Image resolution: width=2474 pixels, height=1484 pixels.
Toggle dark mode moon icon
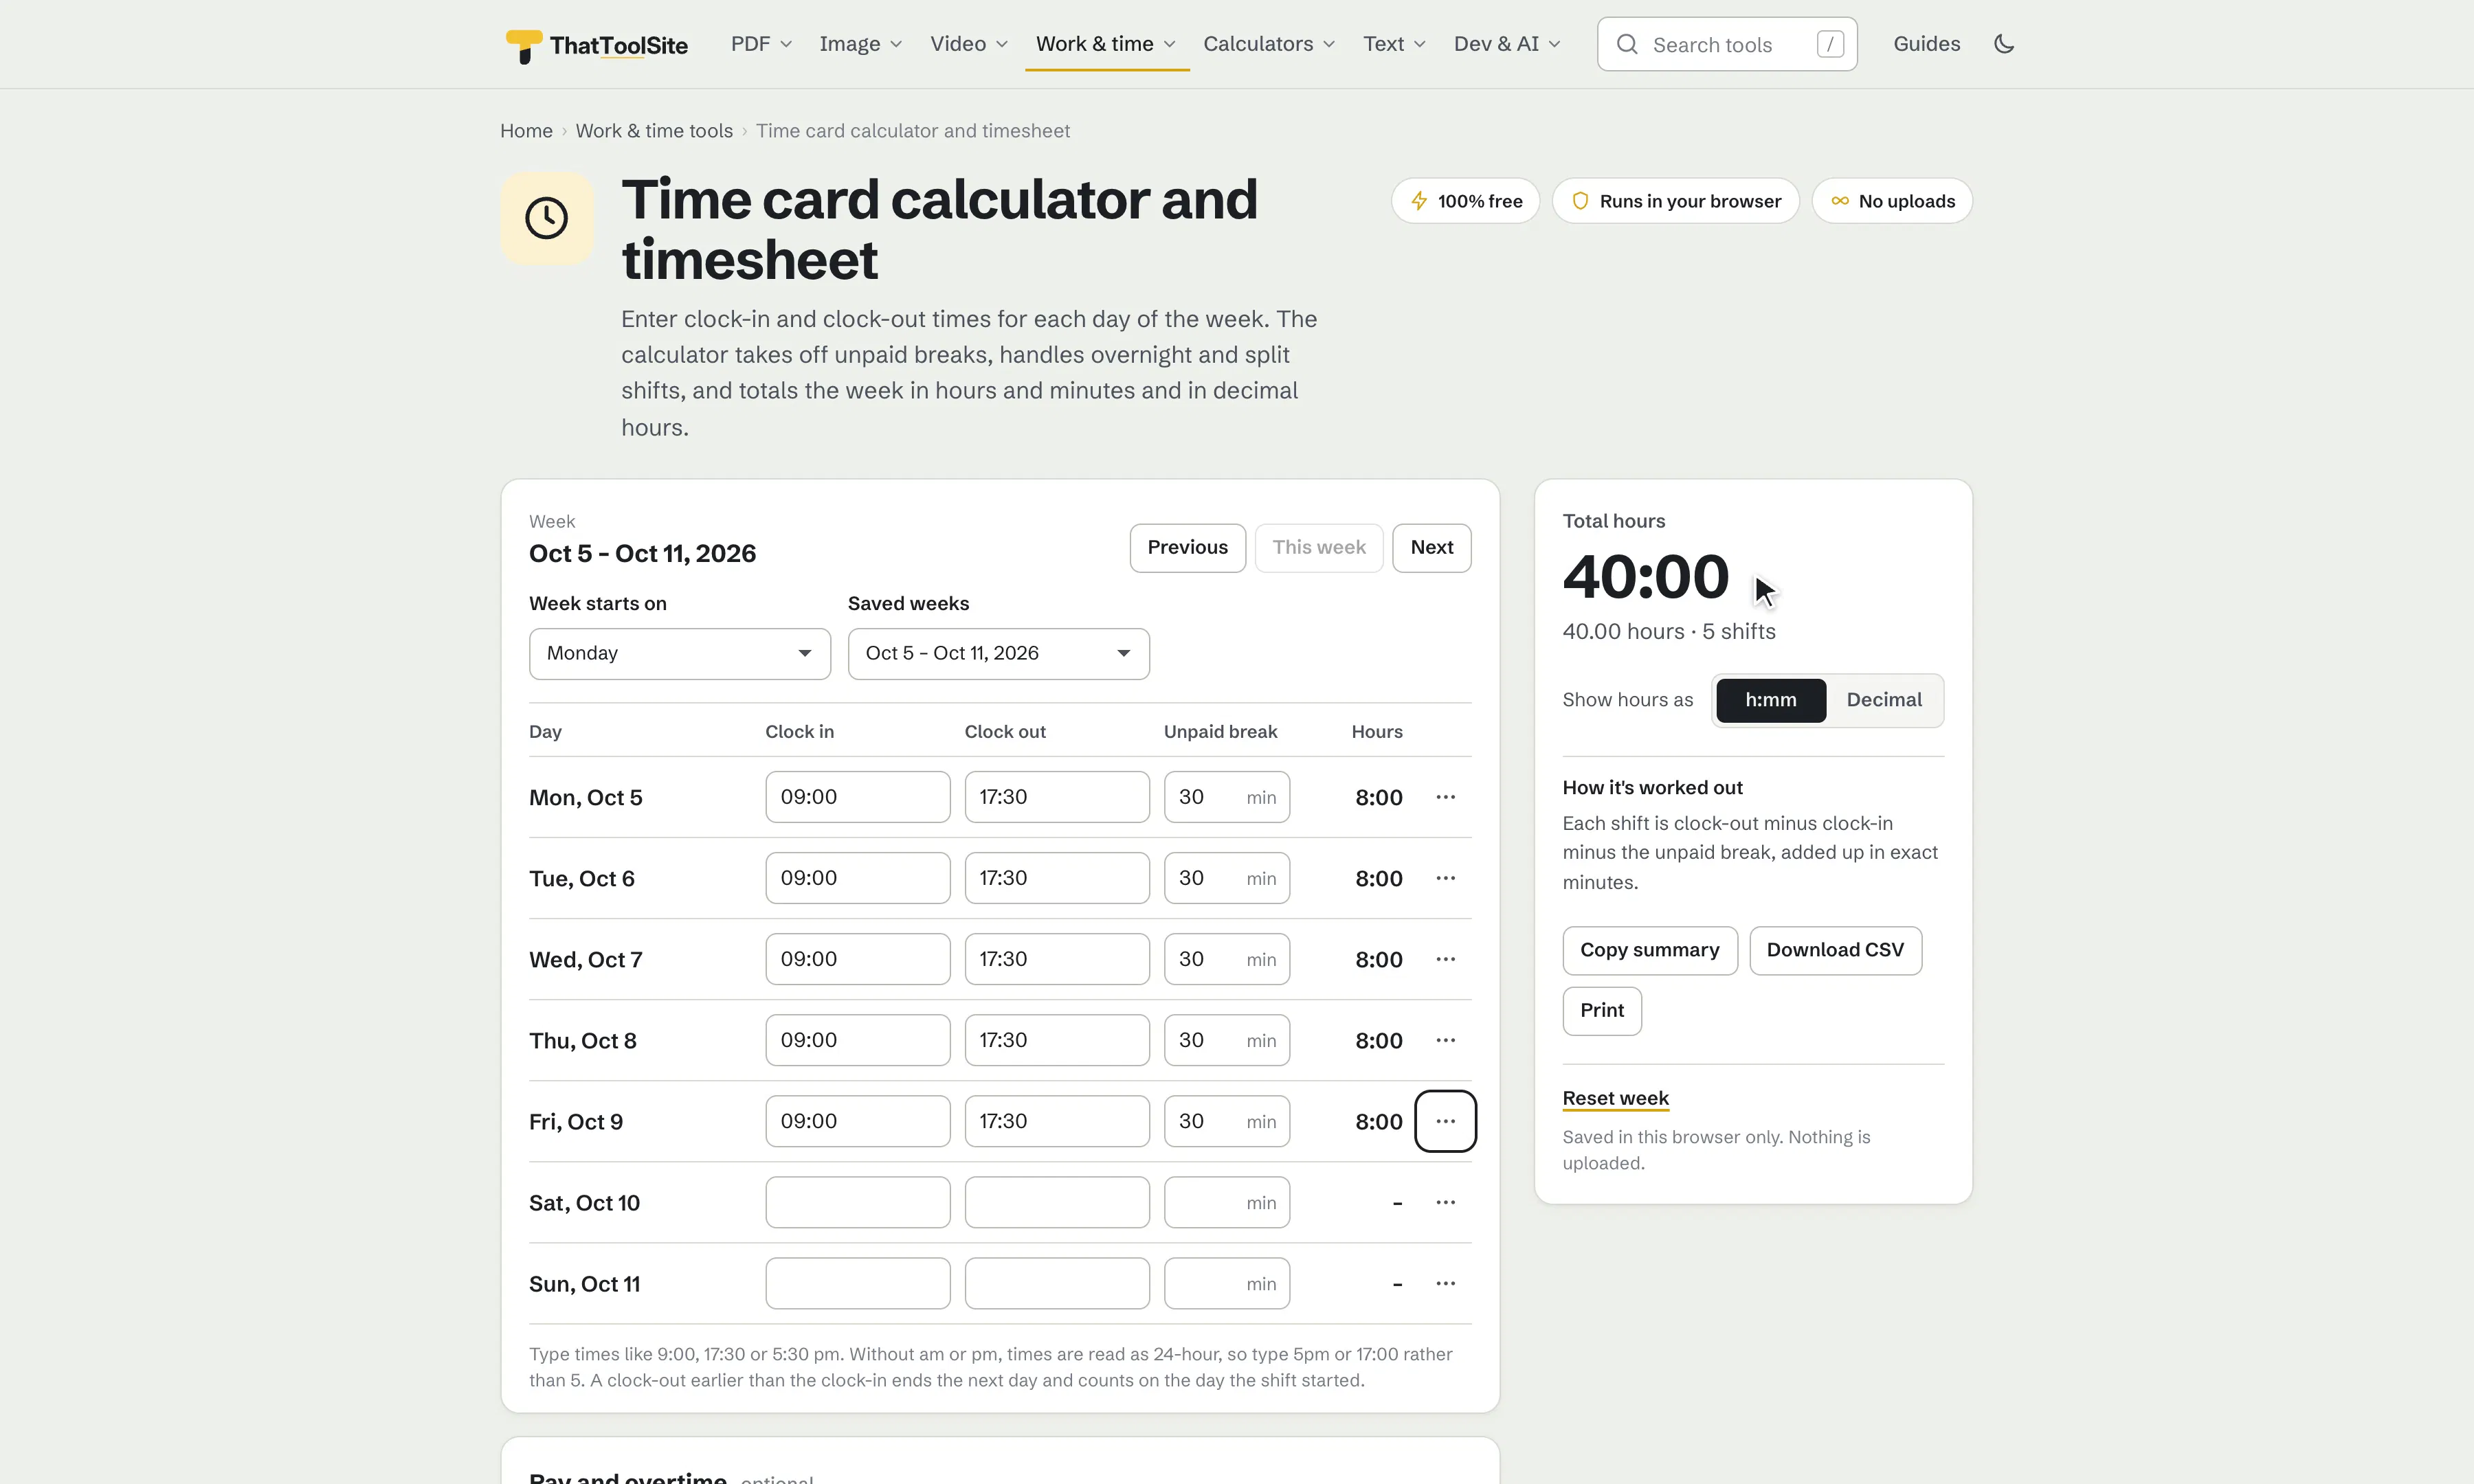pyautogui.click(x=2003, y=44)
